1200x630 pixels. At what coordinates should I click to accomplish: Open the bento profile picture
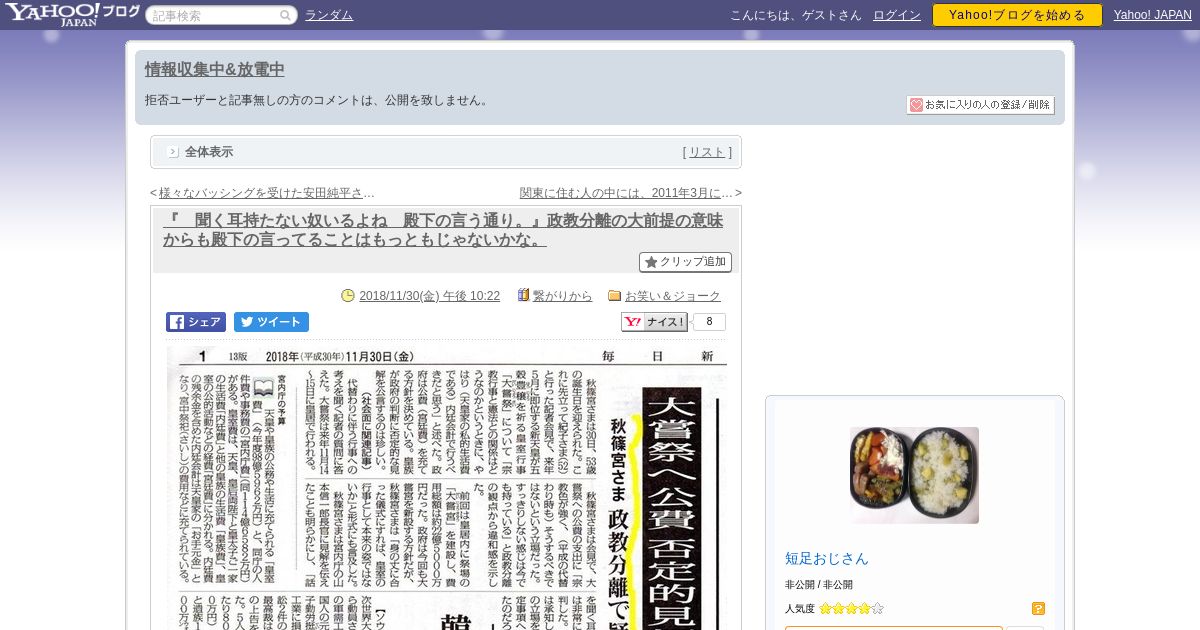tap(914, 475)
